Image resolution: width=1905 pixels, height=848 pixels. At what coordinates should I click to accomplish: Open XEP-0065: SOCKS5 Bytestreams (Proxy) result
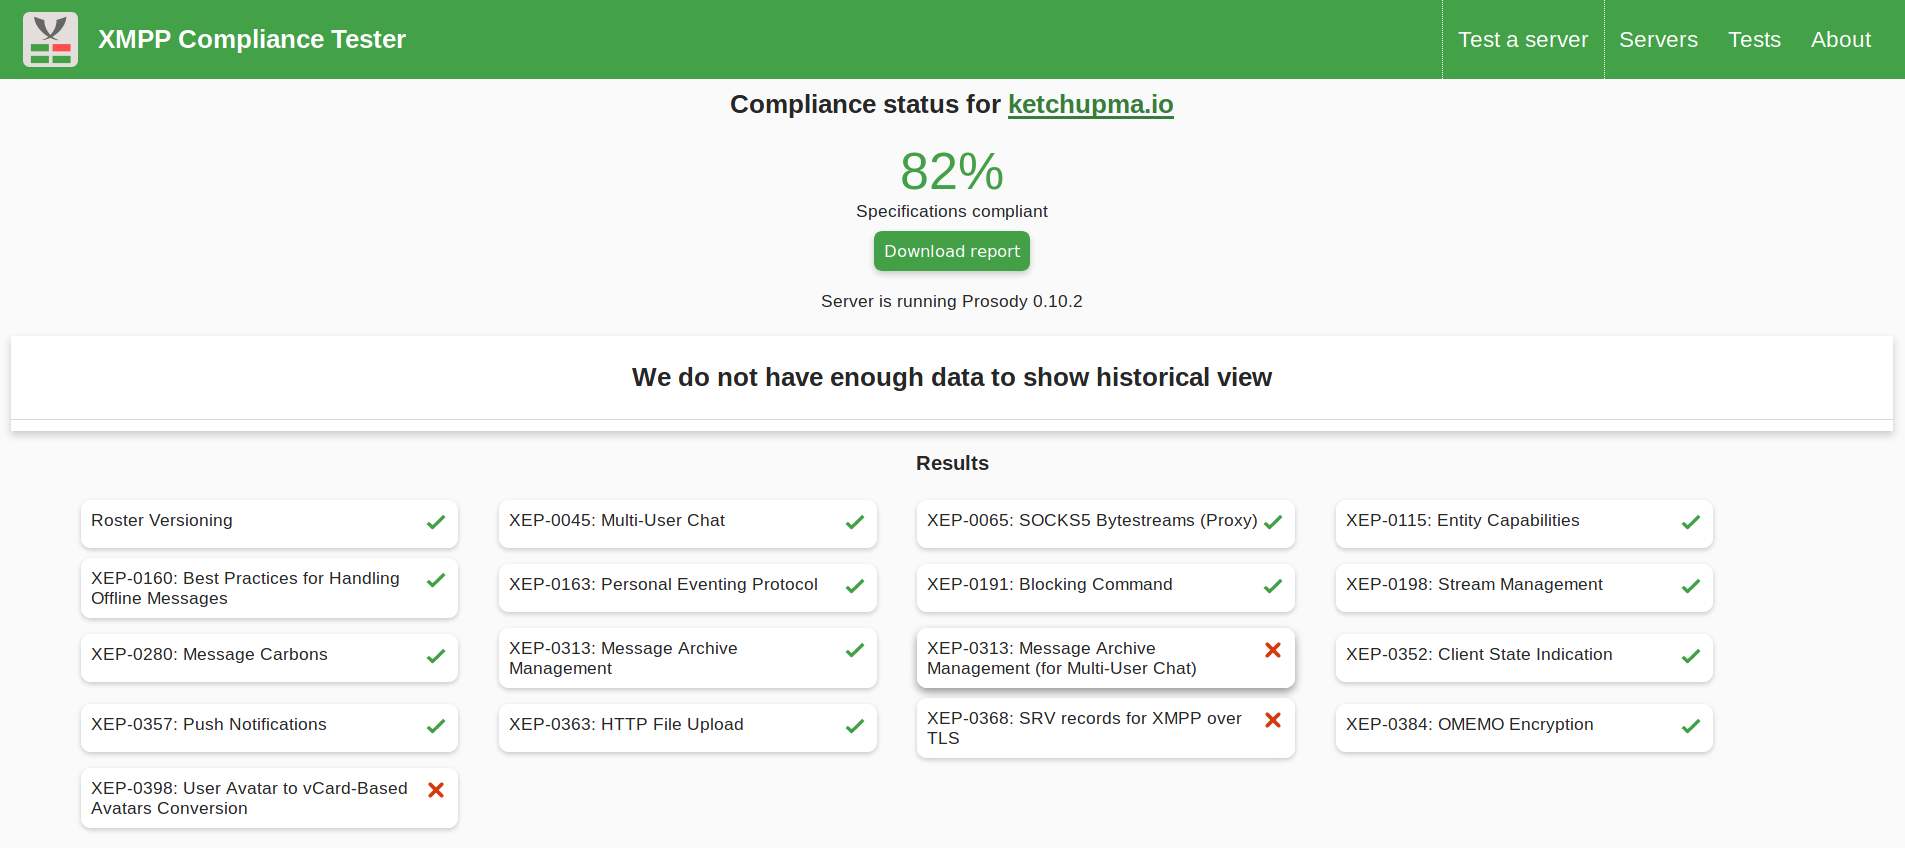1105,524
